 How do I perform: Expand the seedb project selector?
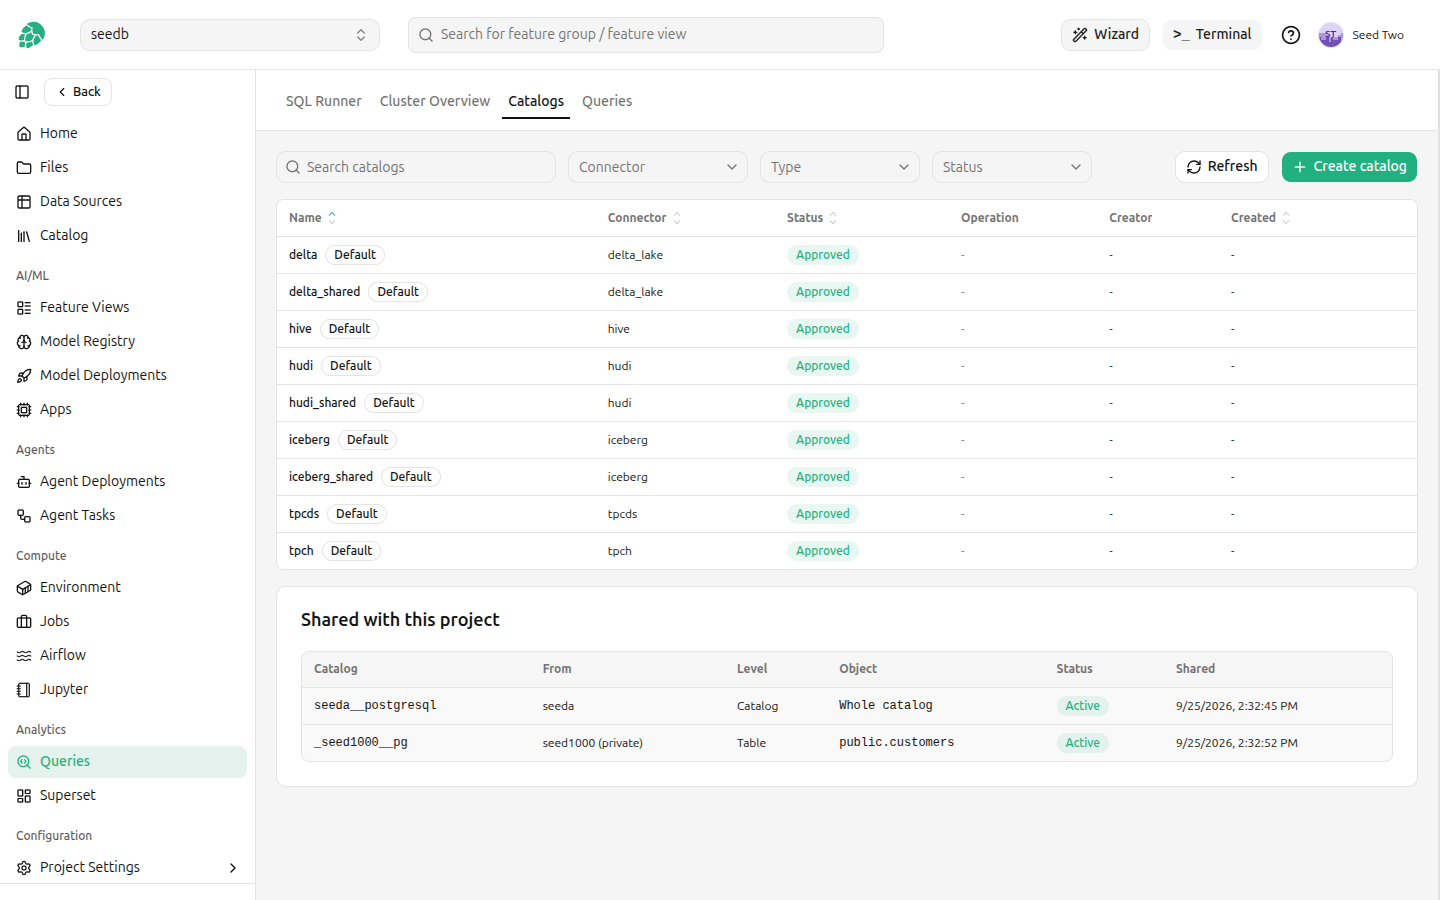tap(230, 35)
